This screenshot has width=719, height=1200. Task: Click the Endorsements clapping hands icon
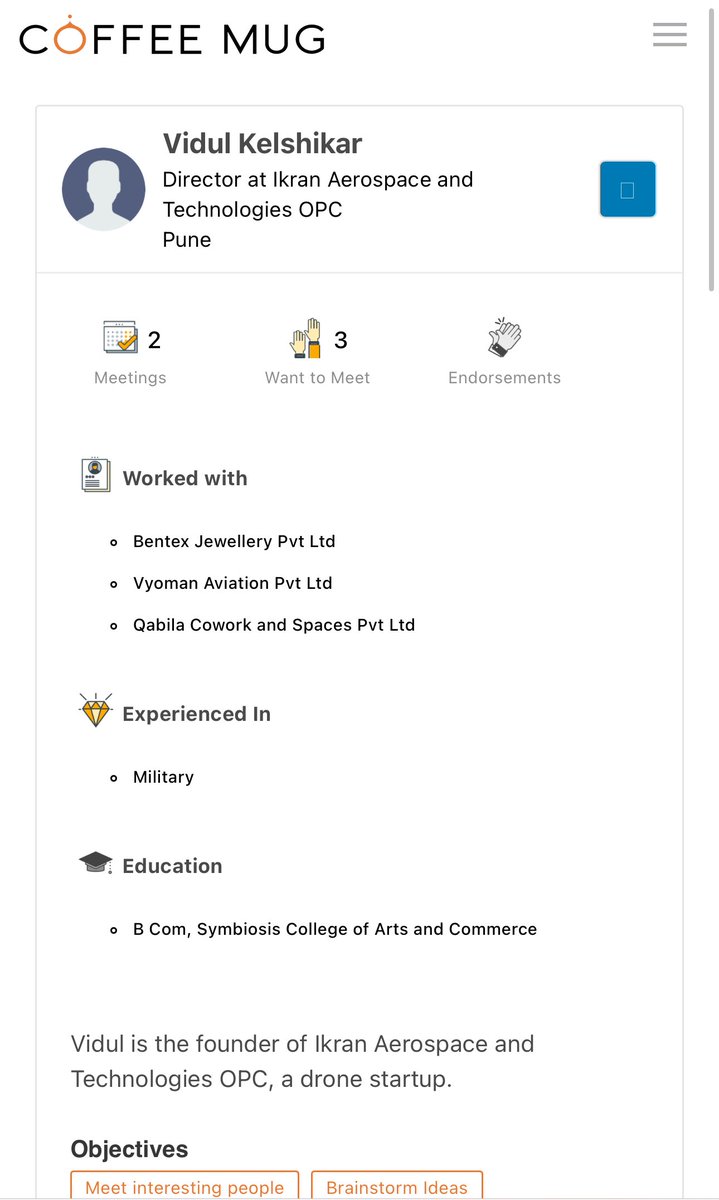504,337
